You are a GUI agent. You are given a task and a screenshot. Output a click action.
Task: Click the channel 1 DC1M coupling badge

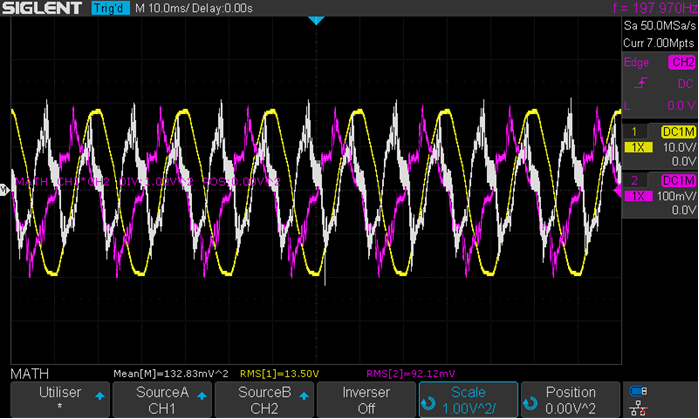pos(678,131)
